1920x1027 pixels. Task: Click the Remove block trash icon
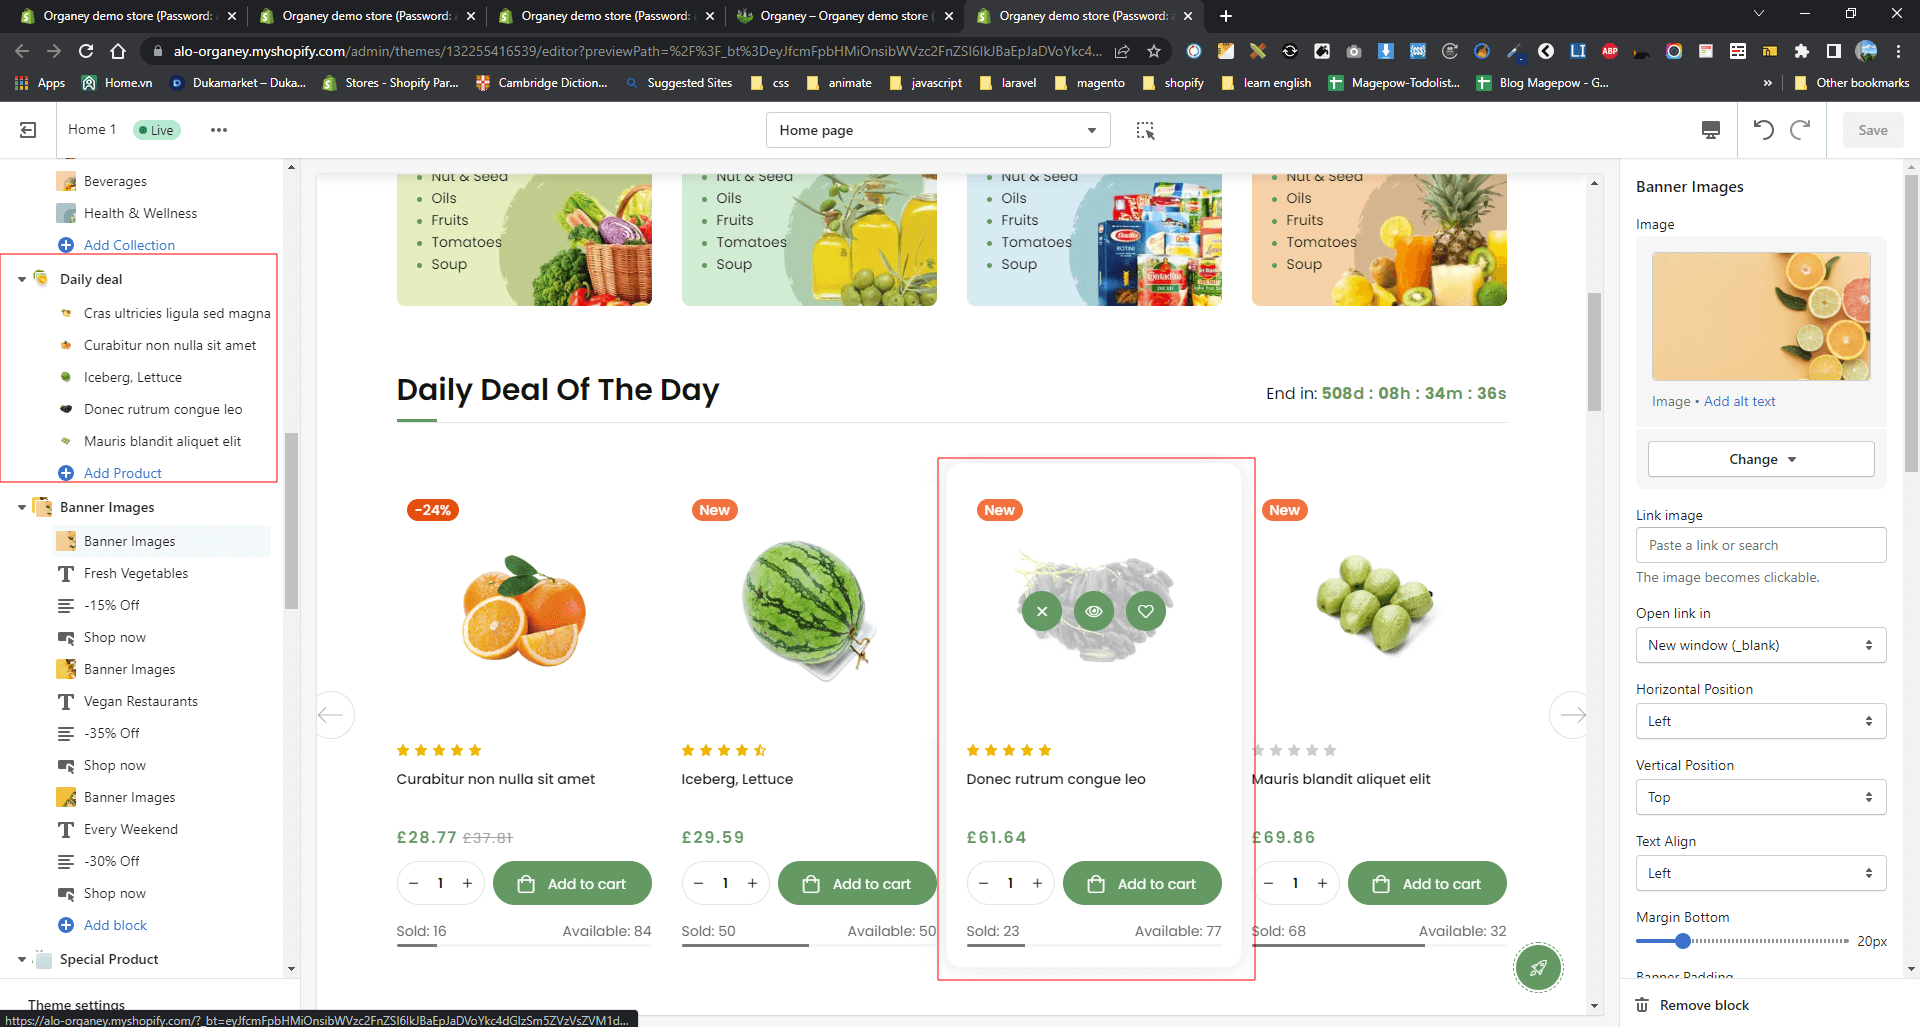[x=1642, y=1005]
